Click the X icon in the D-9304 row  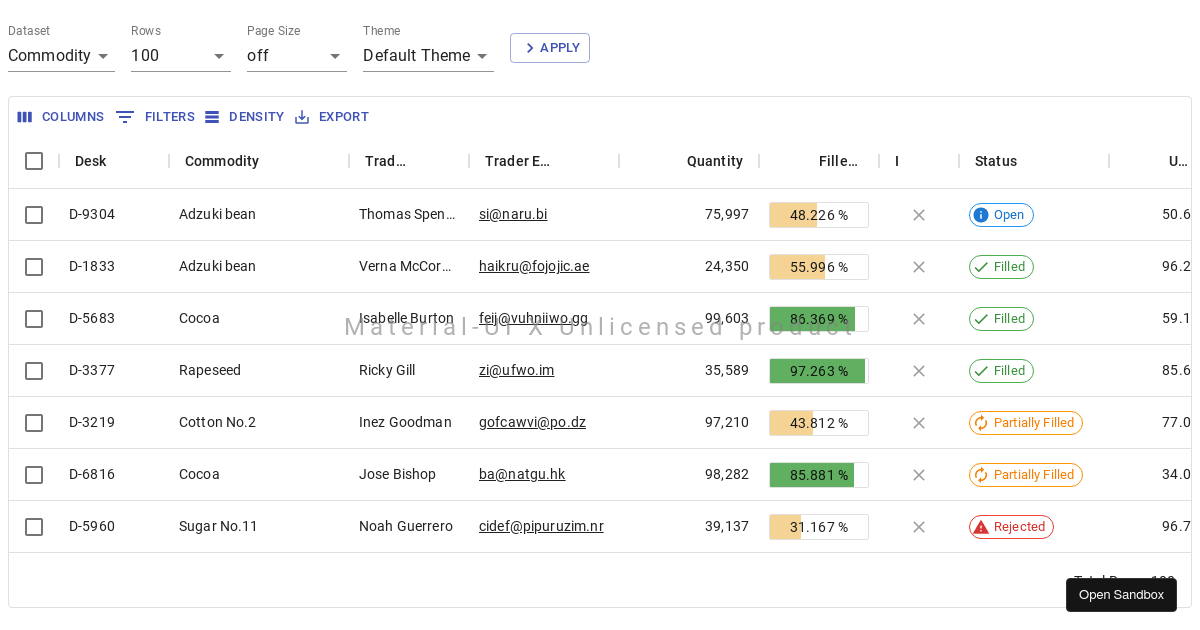tap(919, 215)
